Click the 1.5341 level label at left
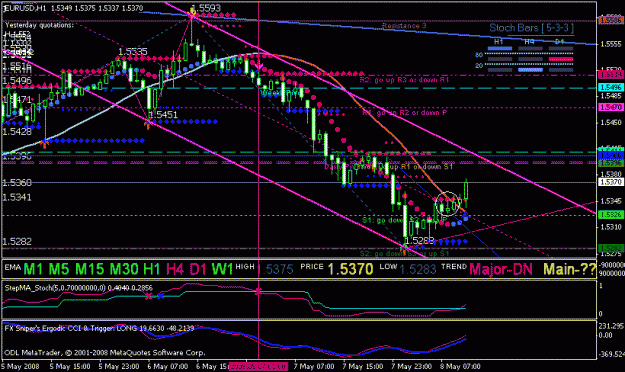This screenshot has height=372, width=625. [17, 197]
